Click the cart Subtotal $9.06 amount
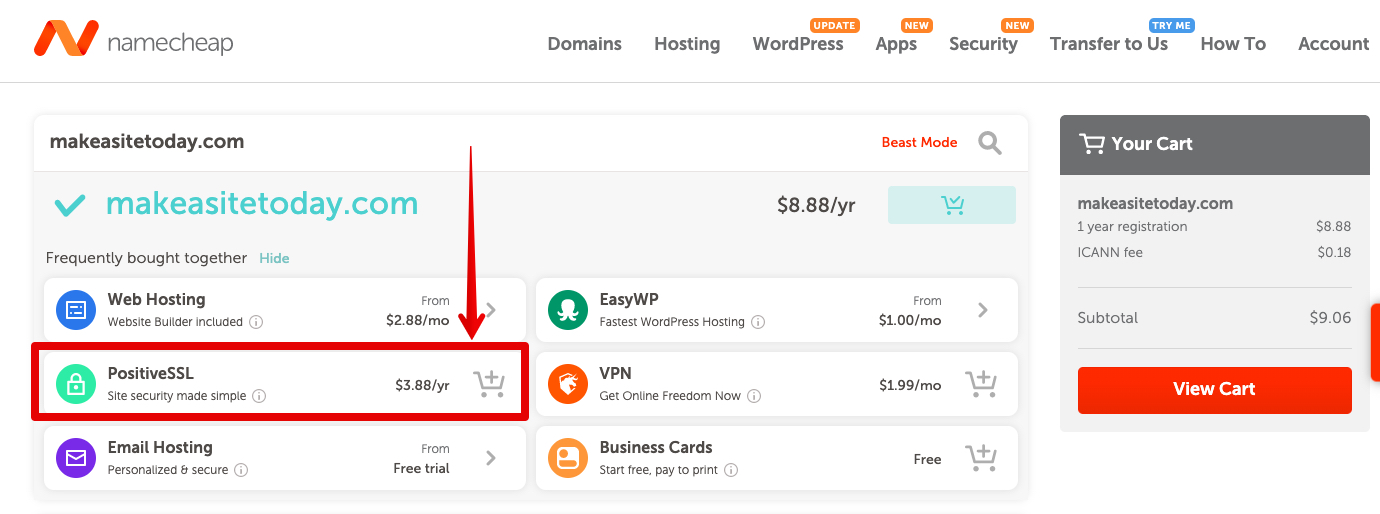Screen dimensions: 1380x514 tap(1330, 318)
